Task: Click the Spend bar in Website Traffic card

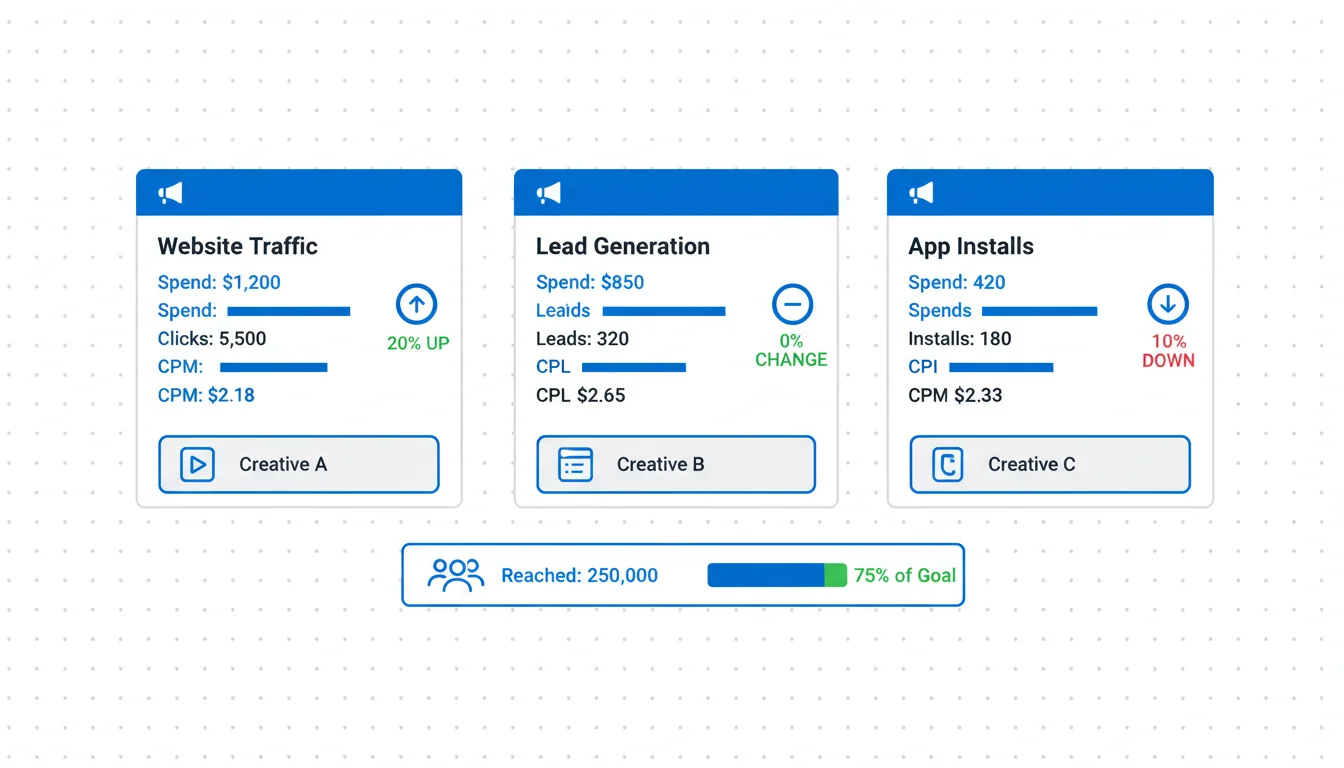Action: pos(289,311)
